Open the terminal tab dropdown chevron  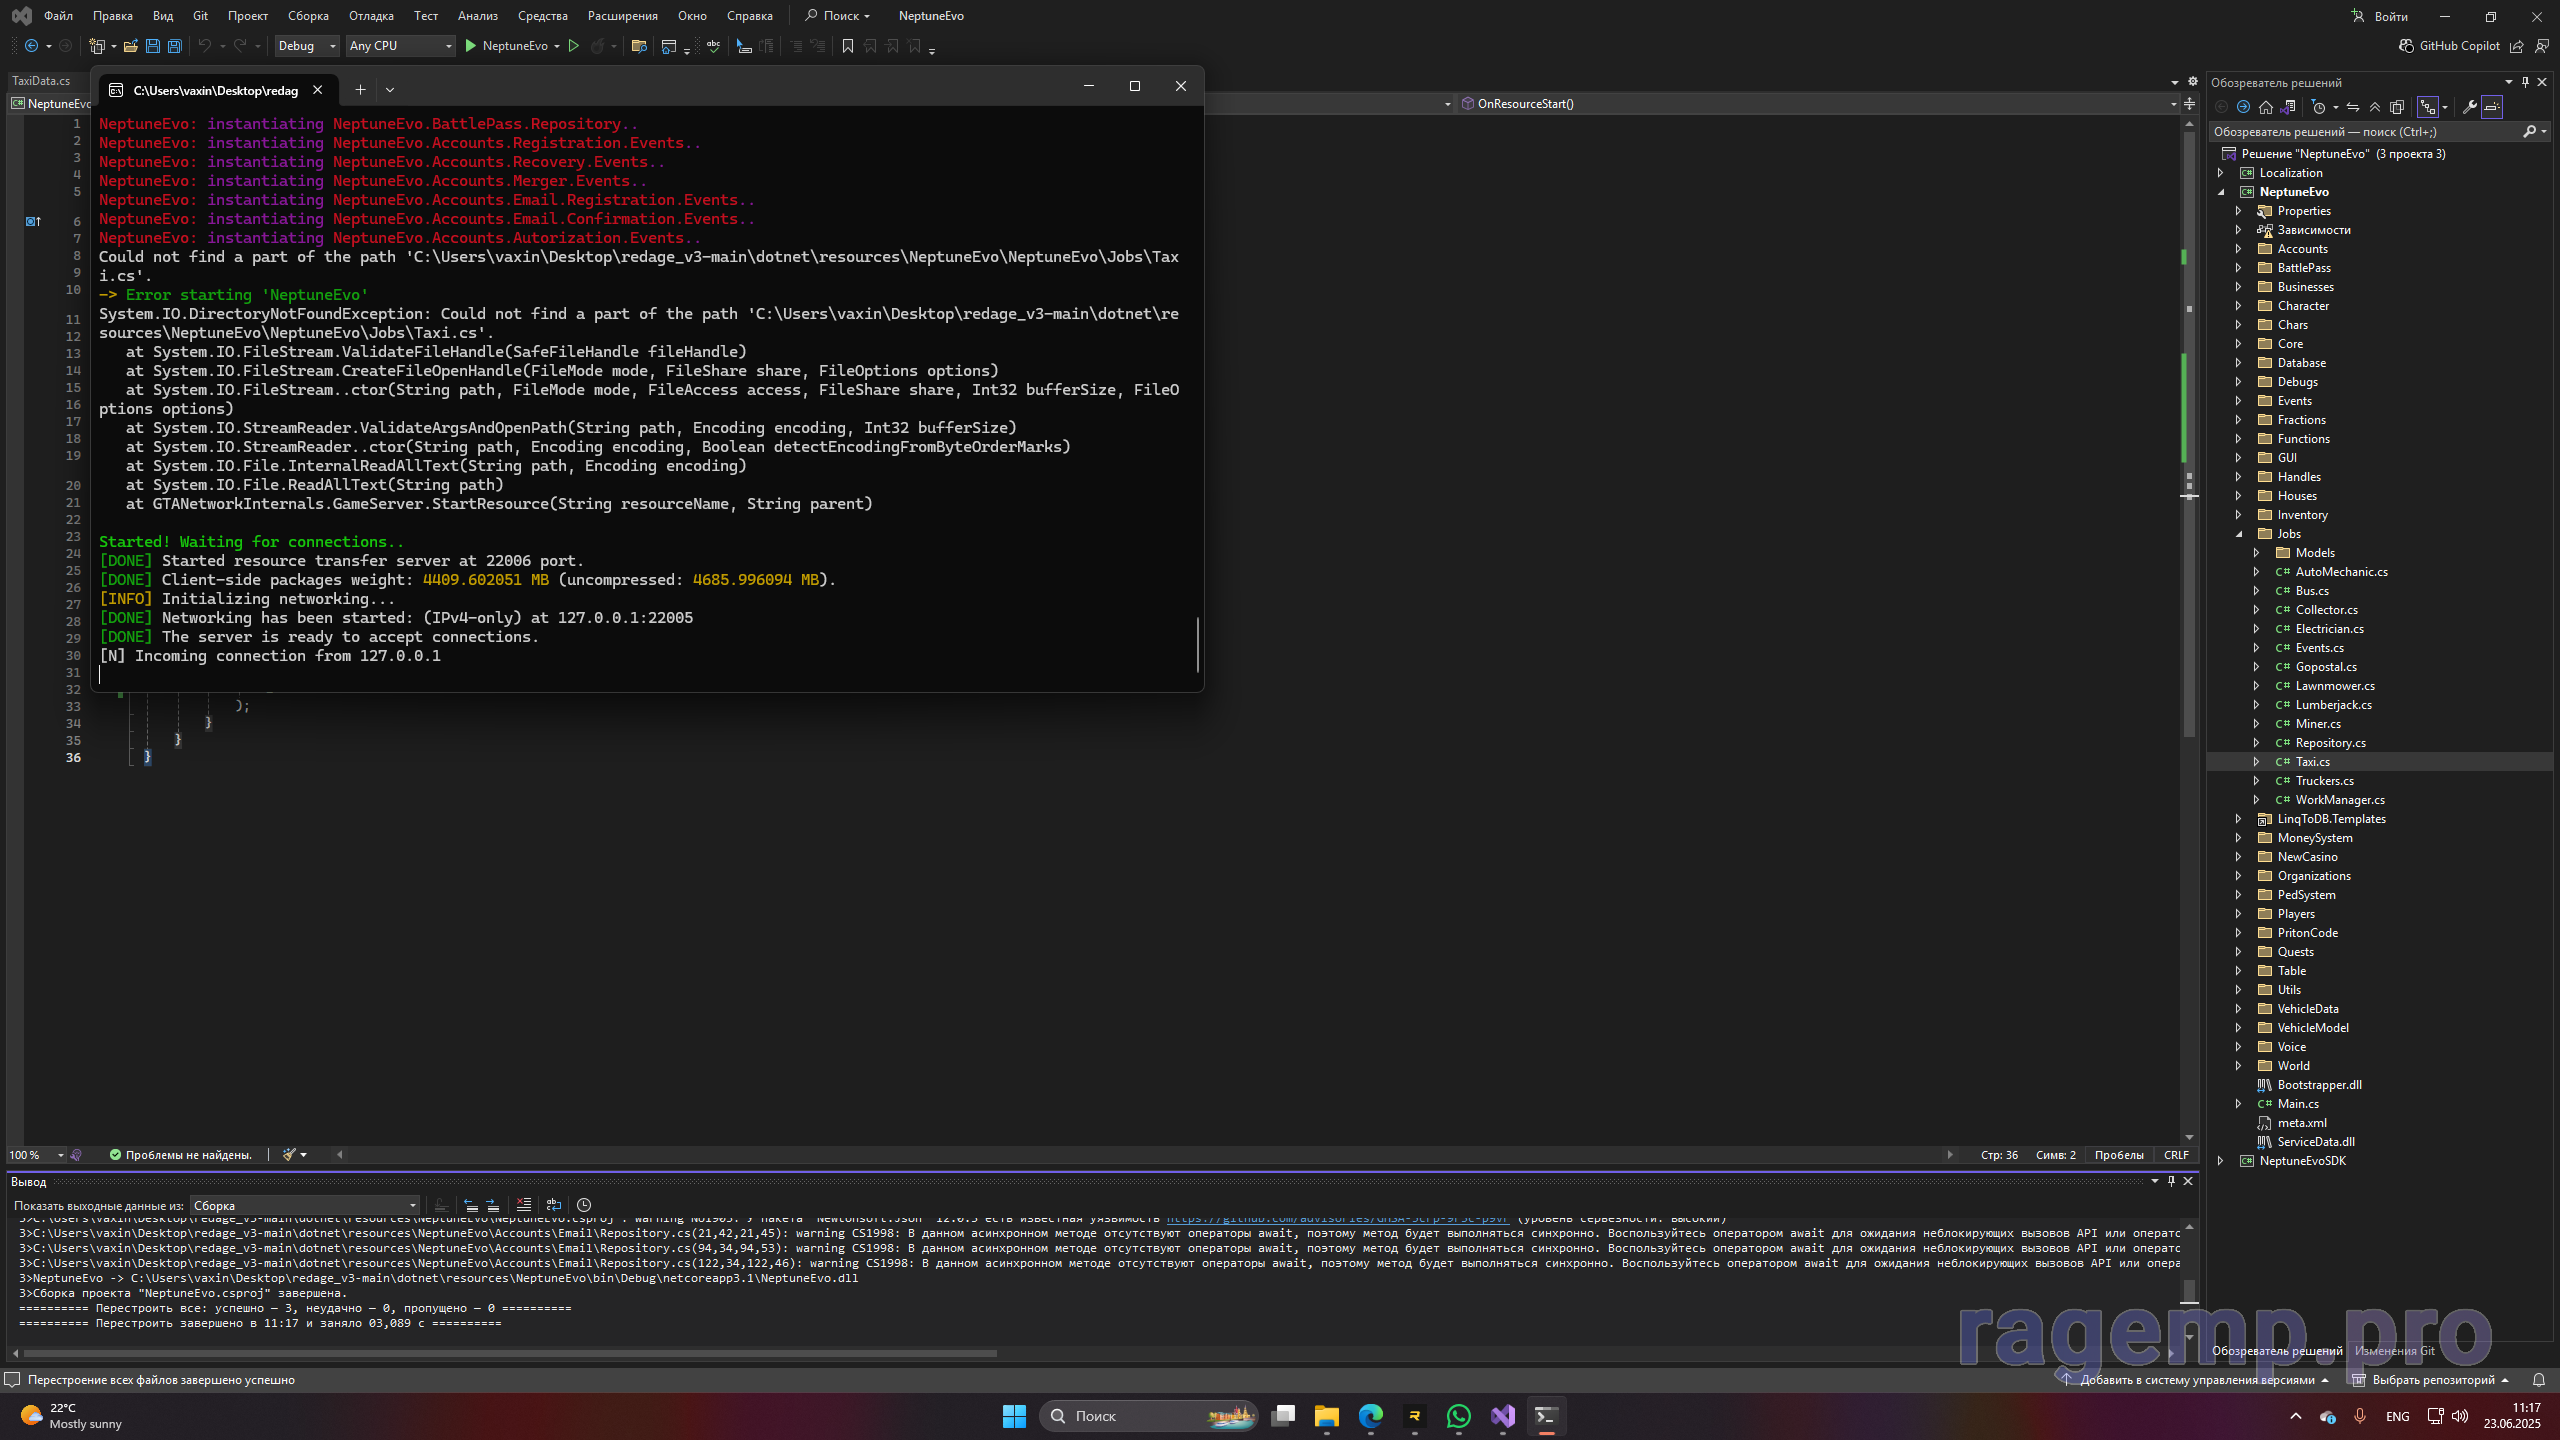click(390, 90)
